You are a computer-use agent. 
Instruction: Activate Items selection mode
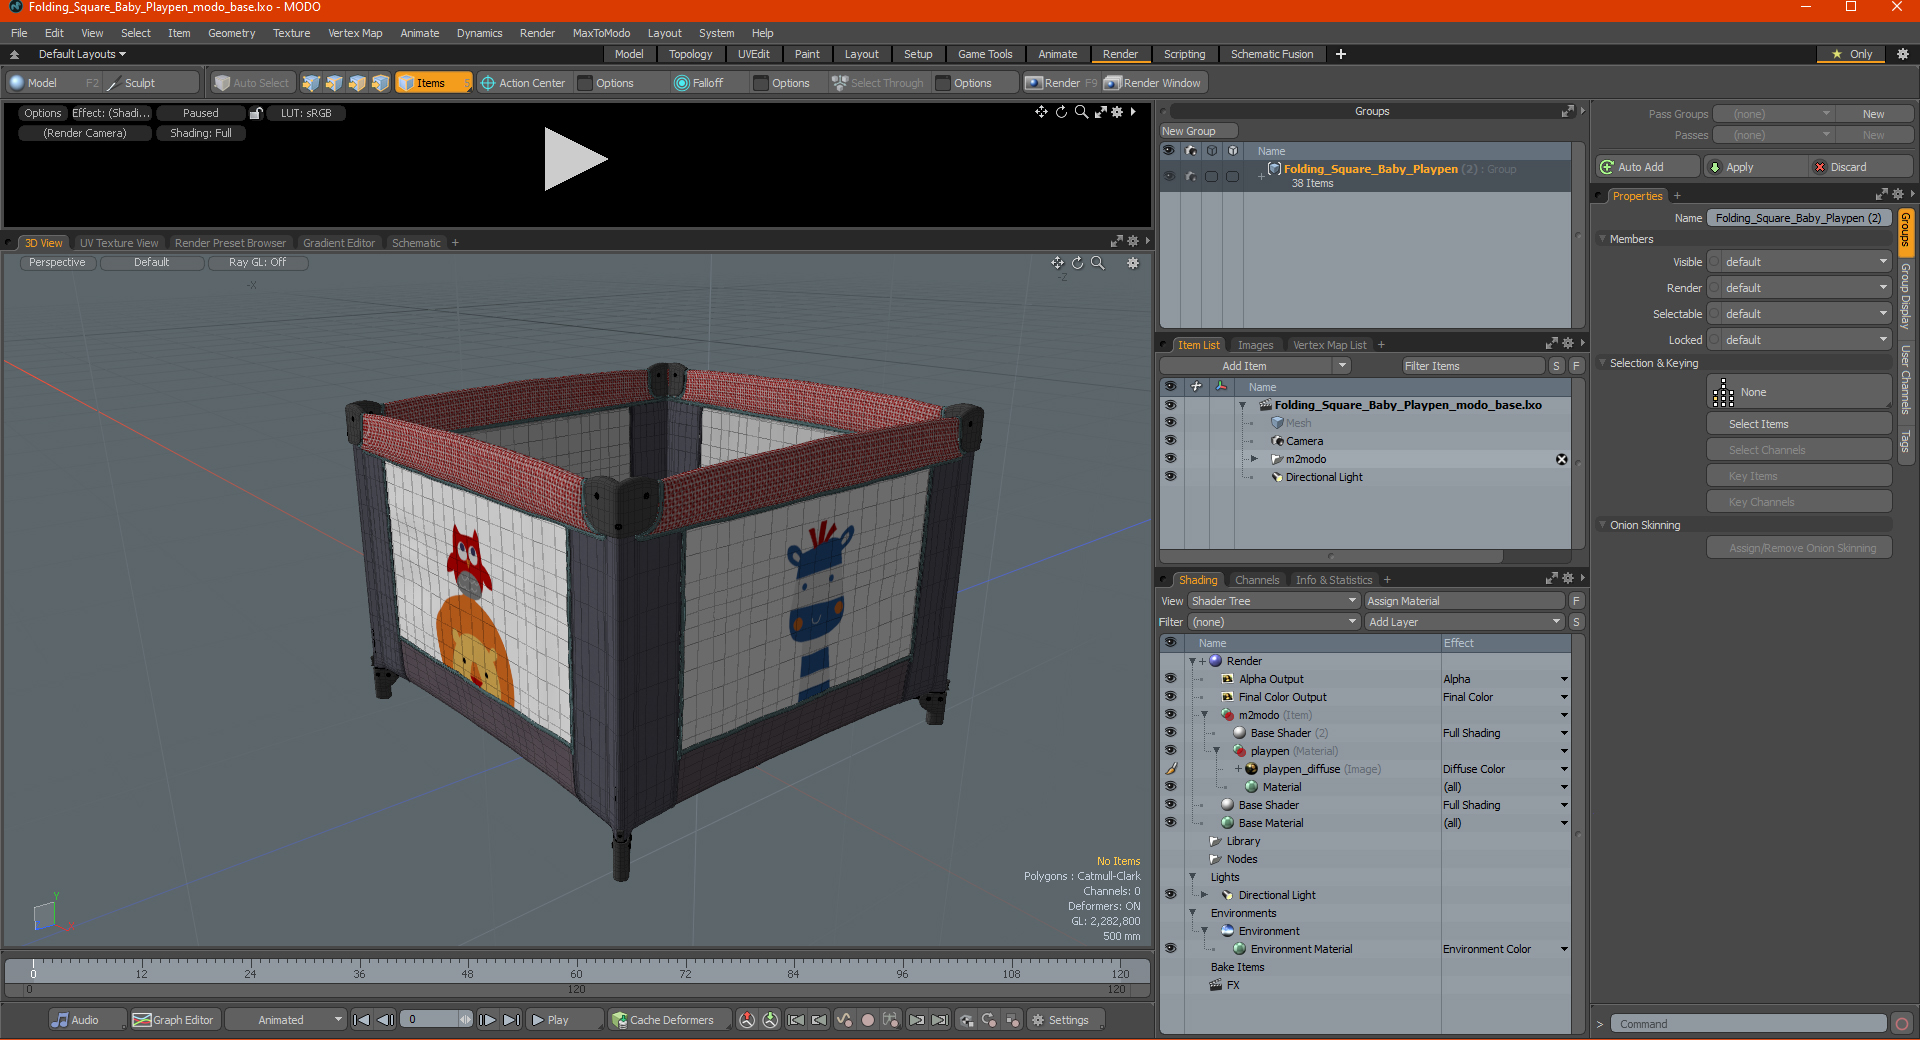pos(433,83)
